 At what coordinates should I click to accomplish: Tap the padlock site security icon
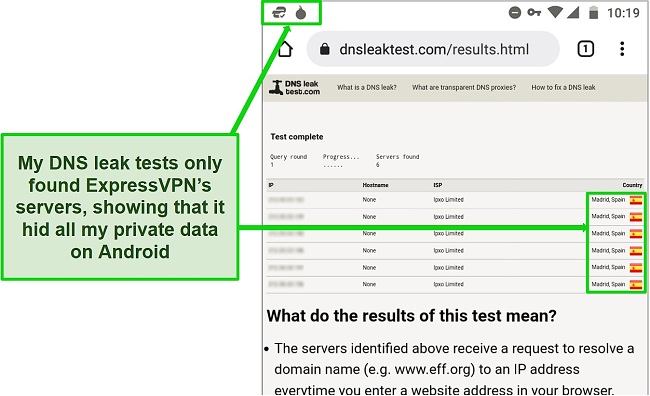coord(325,49)
